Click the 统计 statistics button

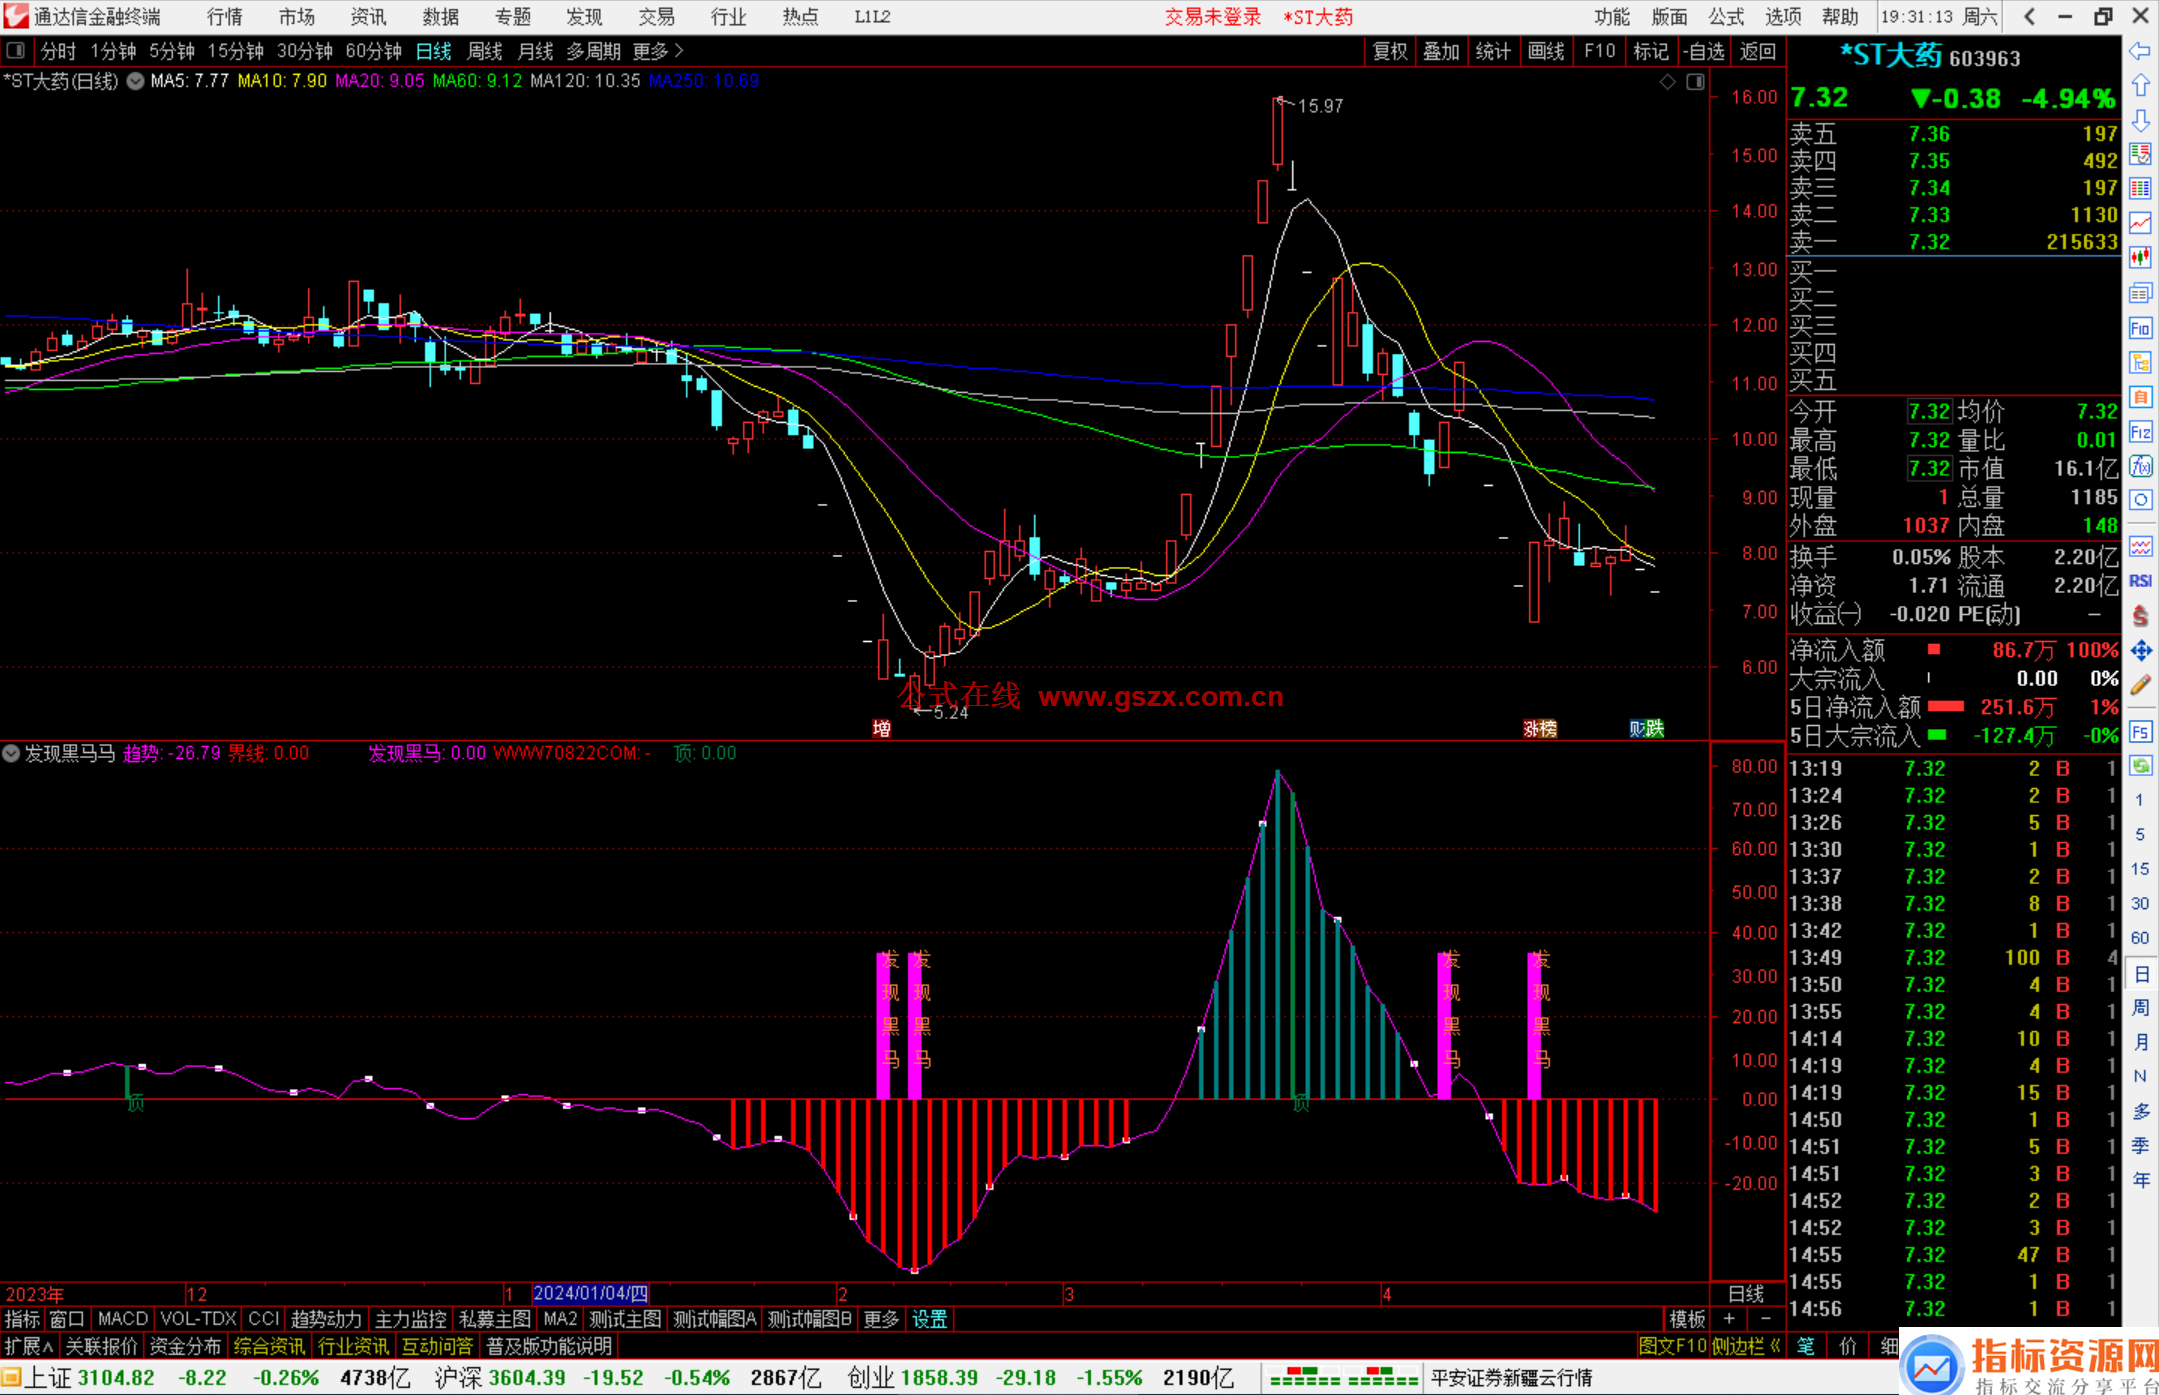click(1493, 51)
